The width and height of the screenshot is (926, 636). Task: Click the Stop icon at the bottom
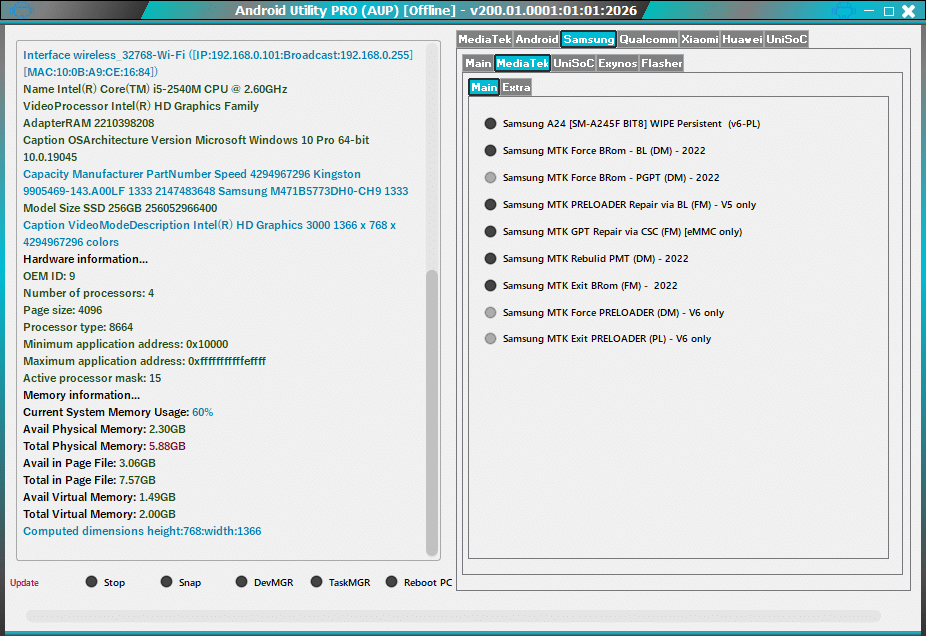pyautogui.click(x=92, y=582)
